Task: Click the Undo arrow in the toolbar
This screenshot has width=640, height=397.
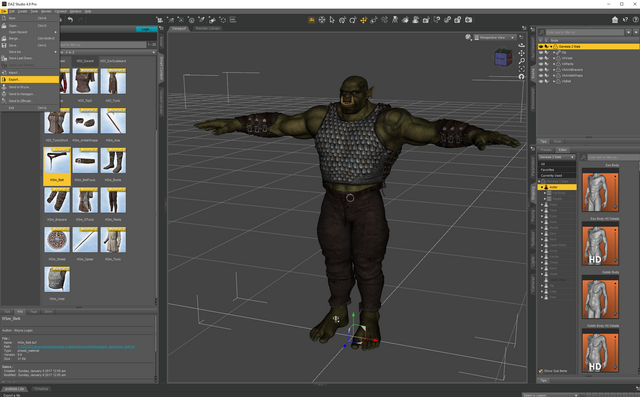Action: pos(70,20)
